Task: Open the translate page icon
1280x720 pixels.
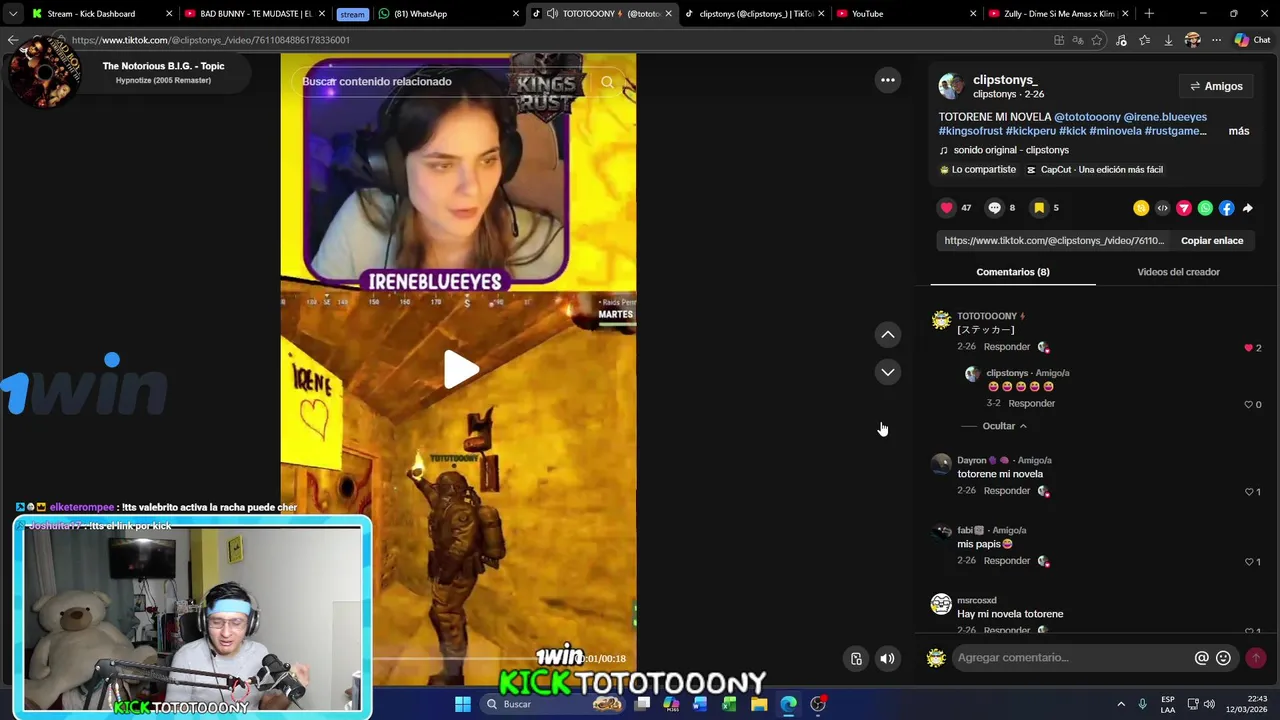Action: tap(1078, 40)
